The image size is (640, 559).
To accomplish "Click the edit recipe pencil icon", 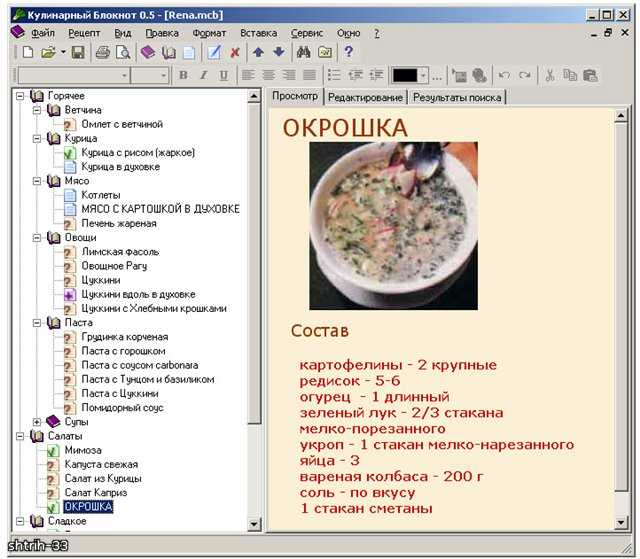I will click(x=214, y=52).
